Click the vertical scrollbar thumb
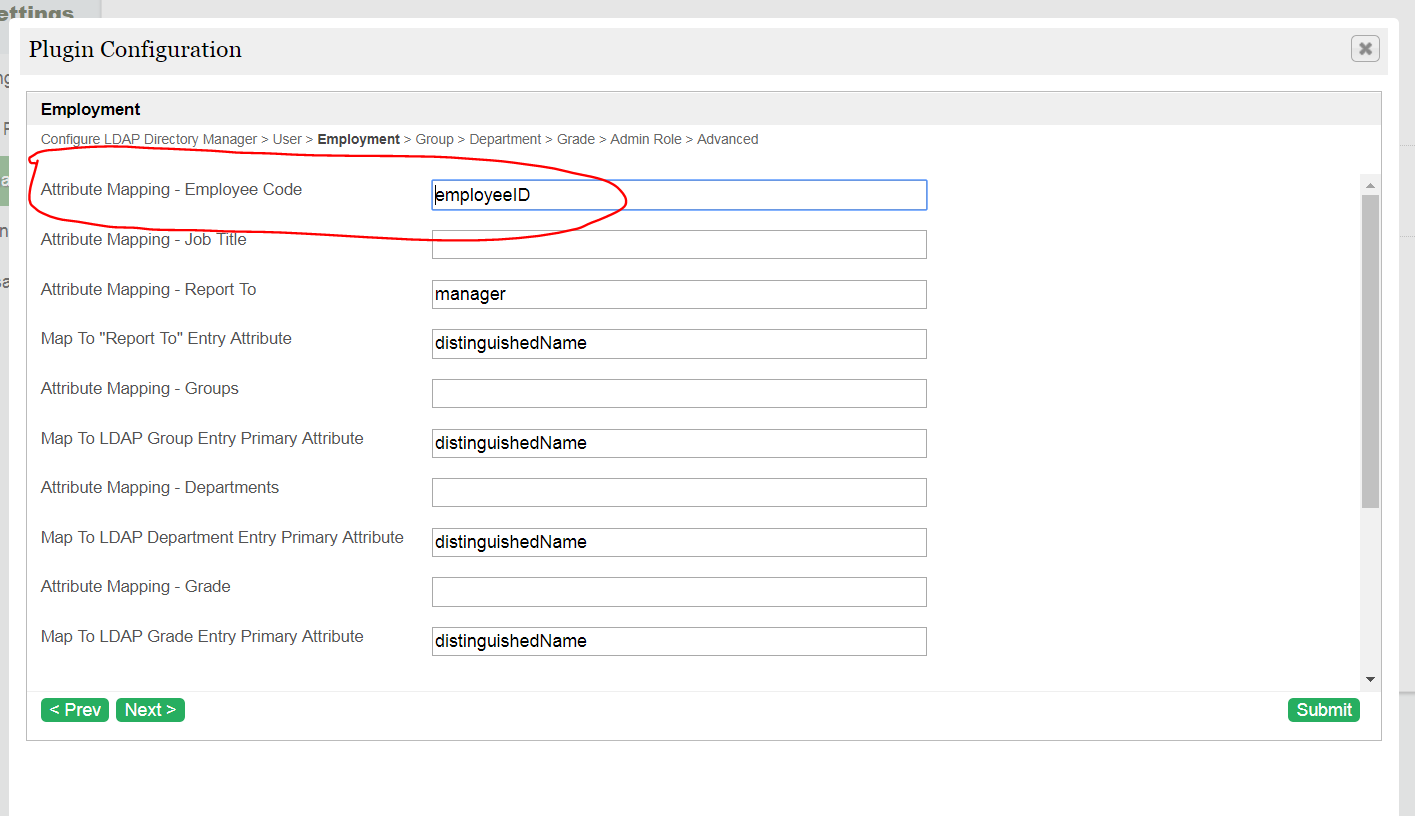Viewport: 1415px width, 816px height. (1370, 350)
